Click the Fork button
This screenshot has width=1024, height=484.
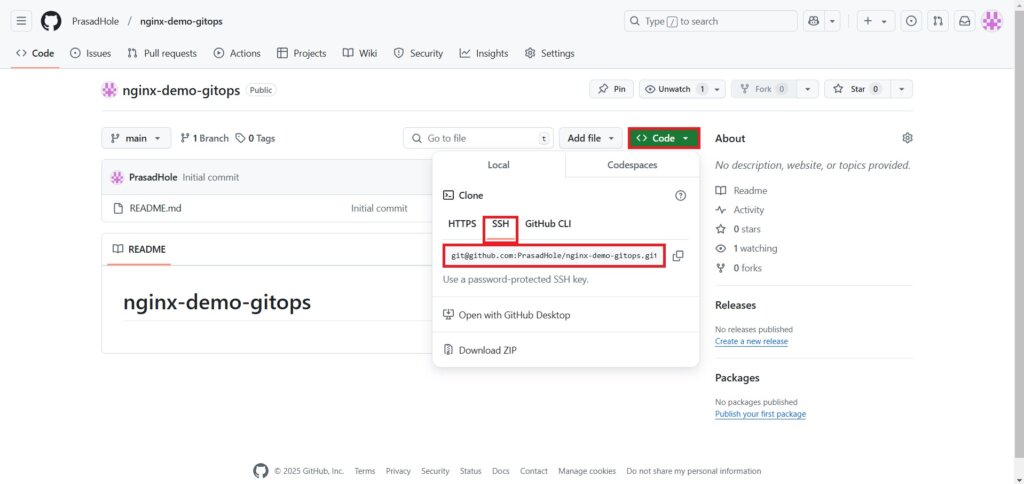[x=763, y=89]
